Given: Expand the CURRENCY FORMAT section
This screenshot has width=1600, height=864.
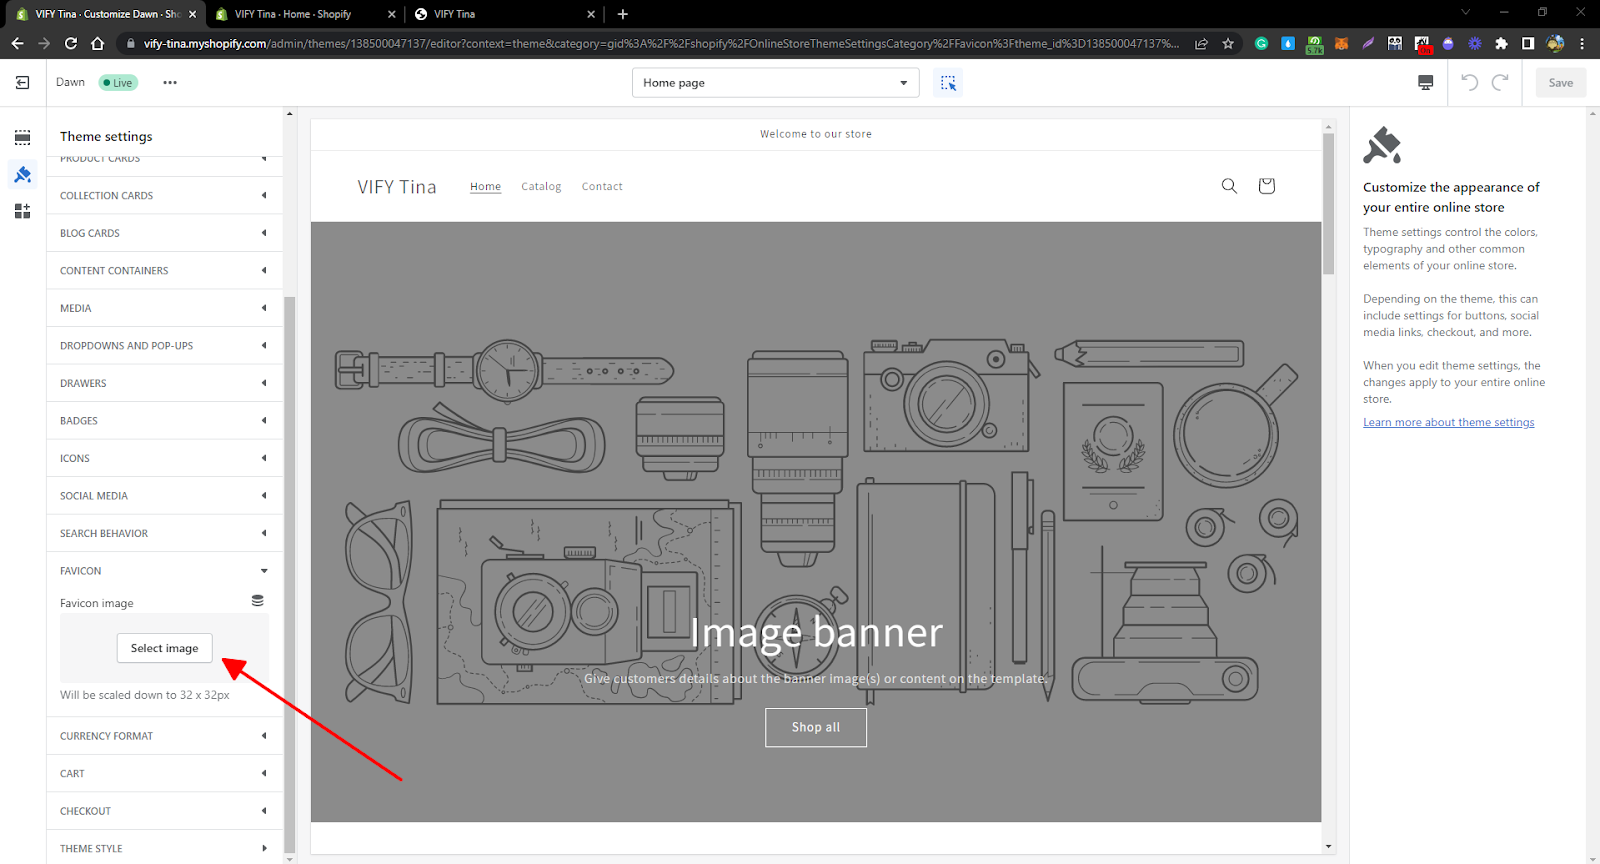Looking at the screenshot, I should click(164, 736).
